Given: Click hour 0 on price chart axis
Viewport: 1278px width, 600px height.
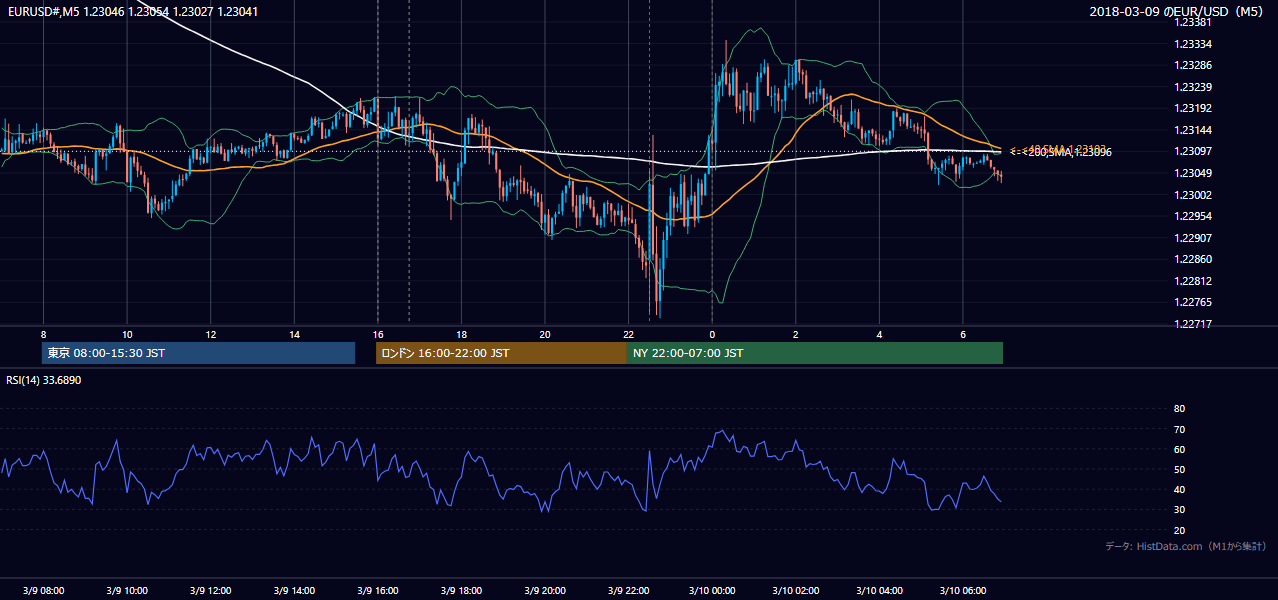Looking at the screenshot, I should [x=712, y=334].
